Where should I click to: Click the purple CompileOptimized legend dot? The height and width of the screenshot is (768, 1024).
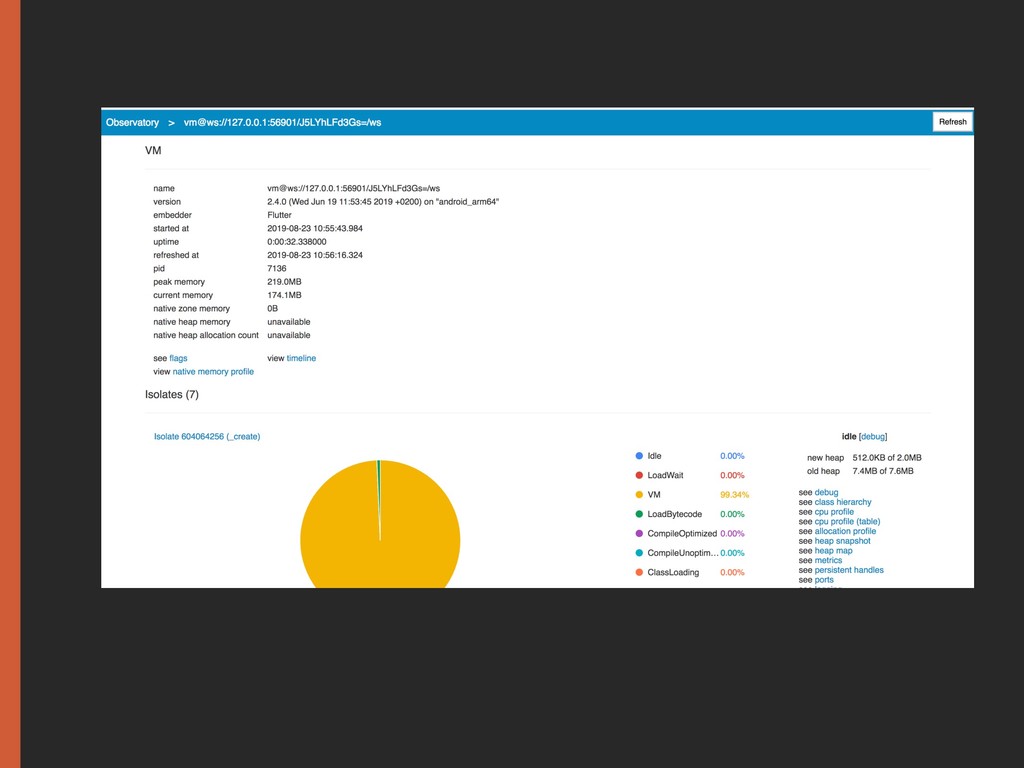coord(639,534)
